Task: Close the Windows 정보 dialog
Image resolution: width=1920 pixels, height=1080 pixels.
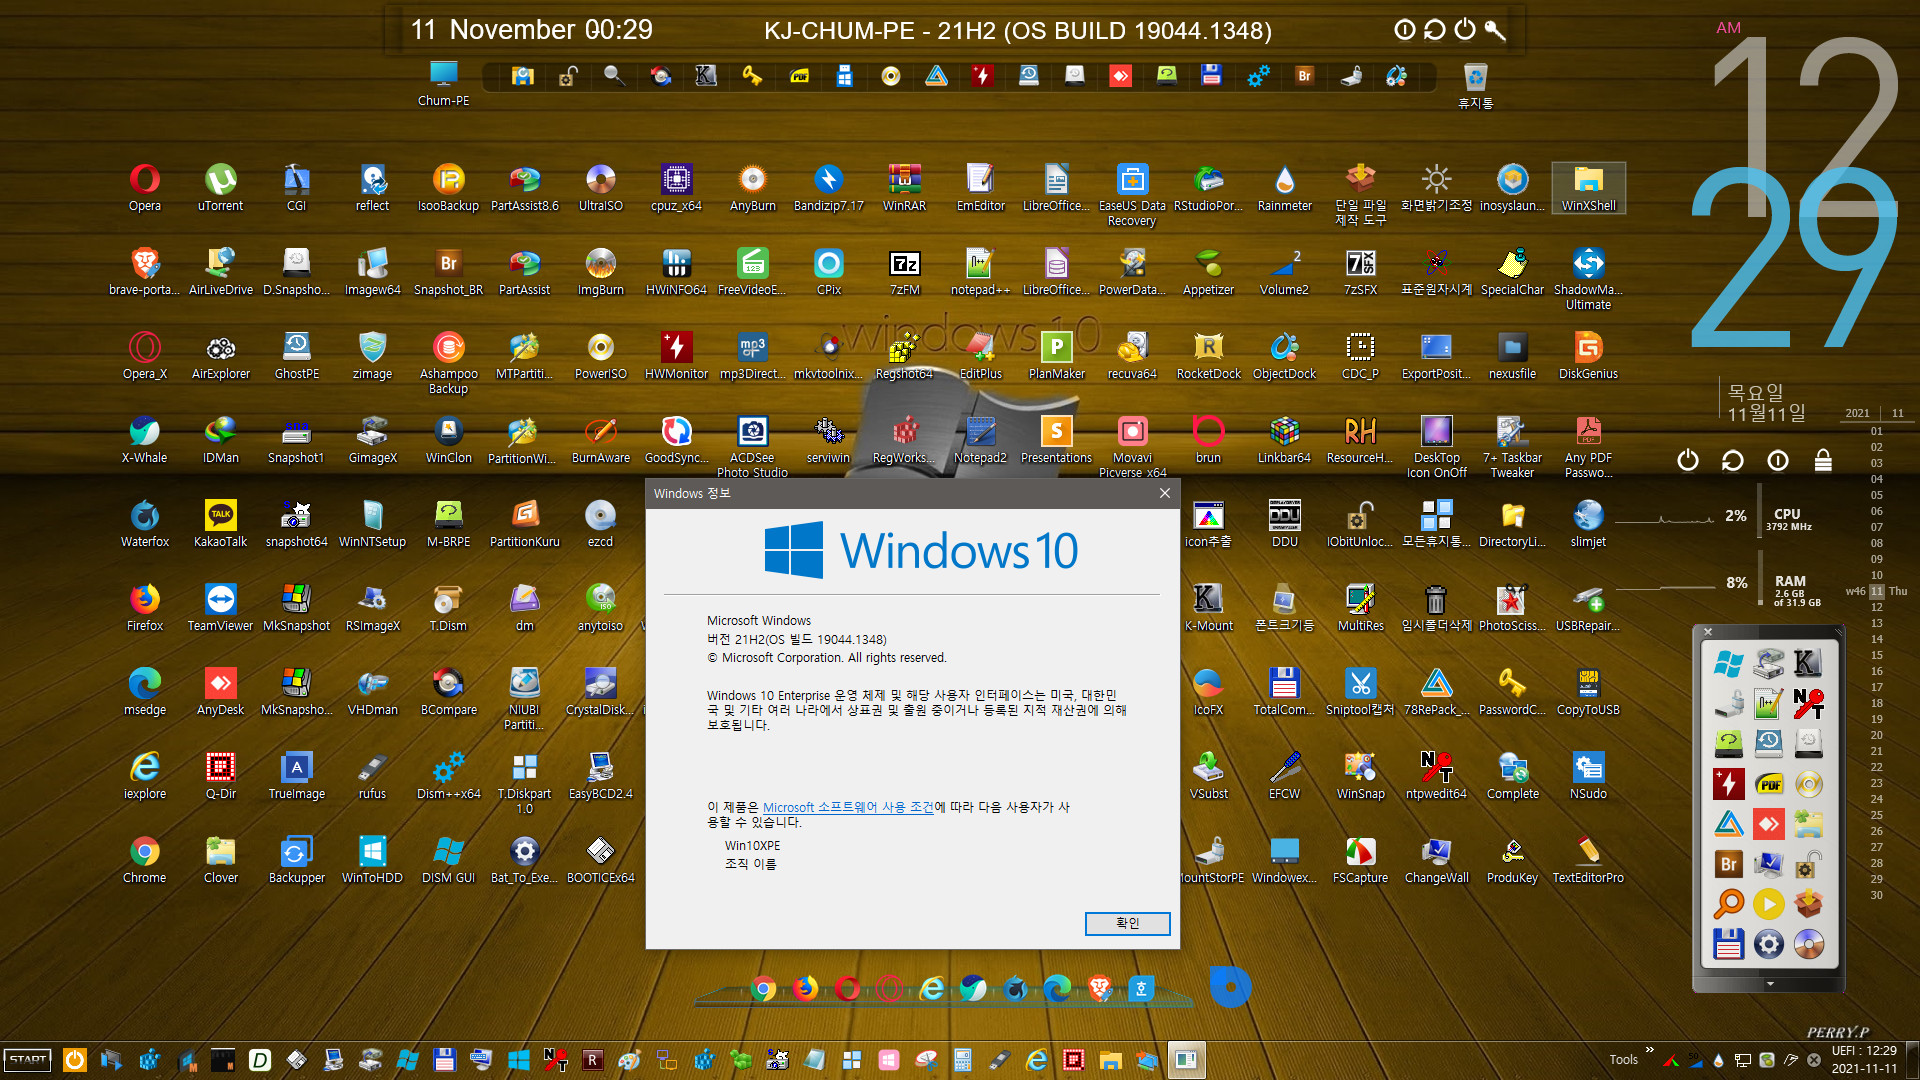Action: pyautogui.click(x=1164, y=493)
